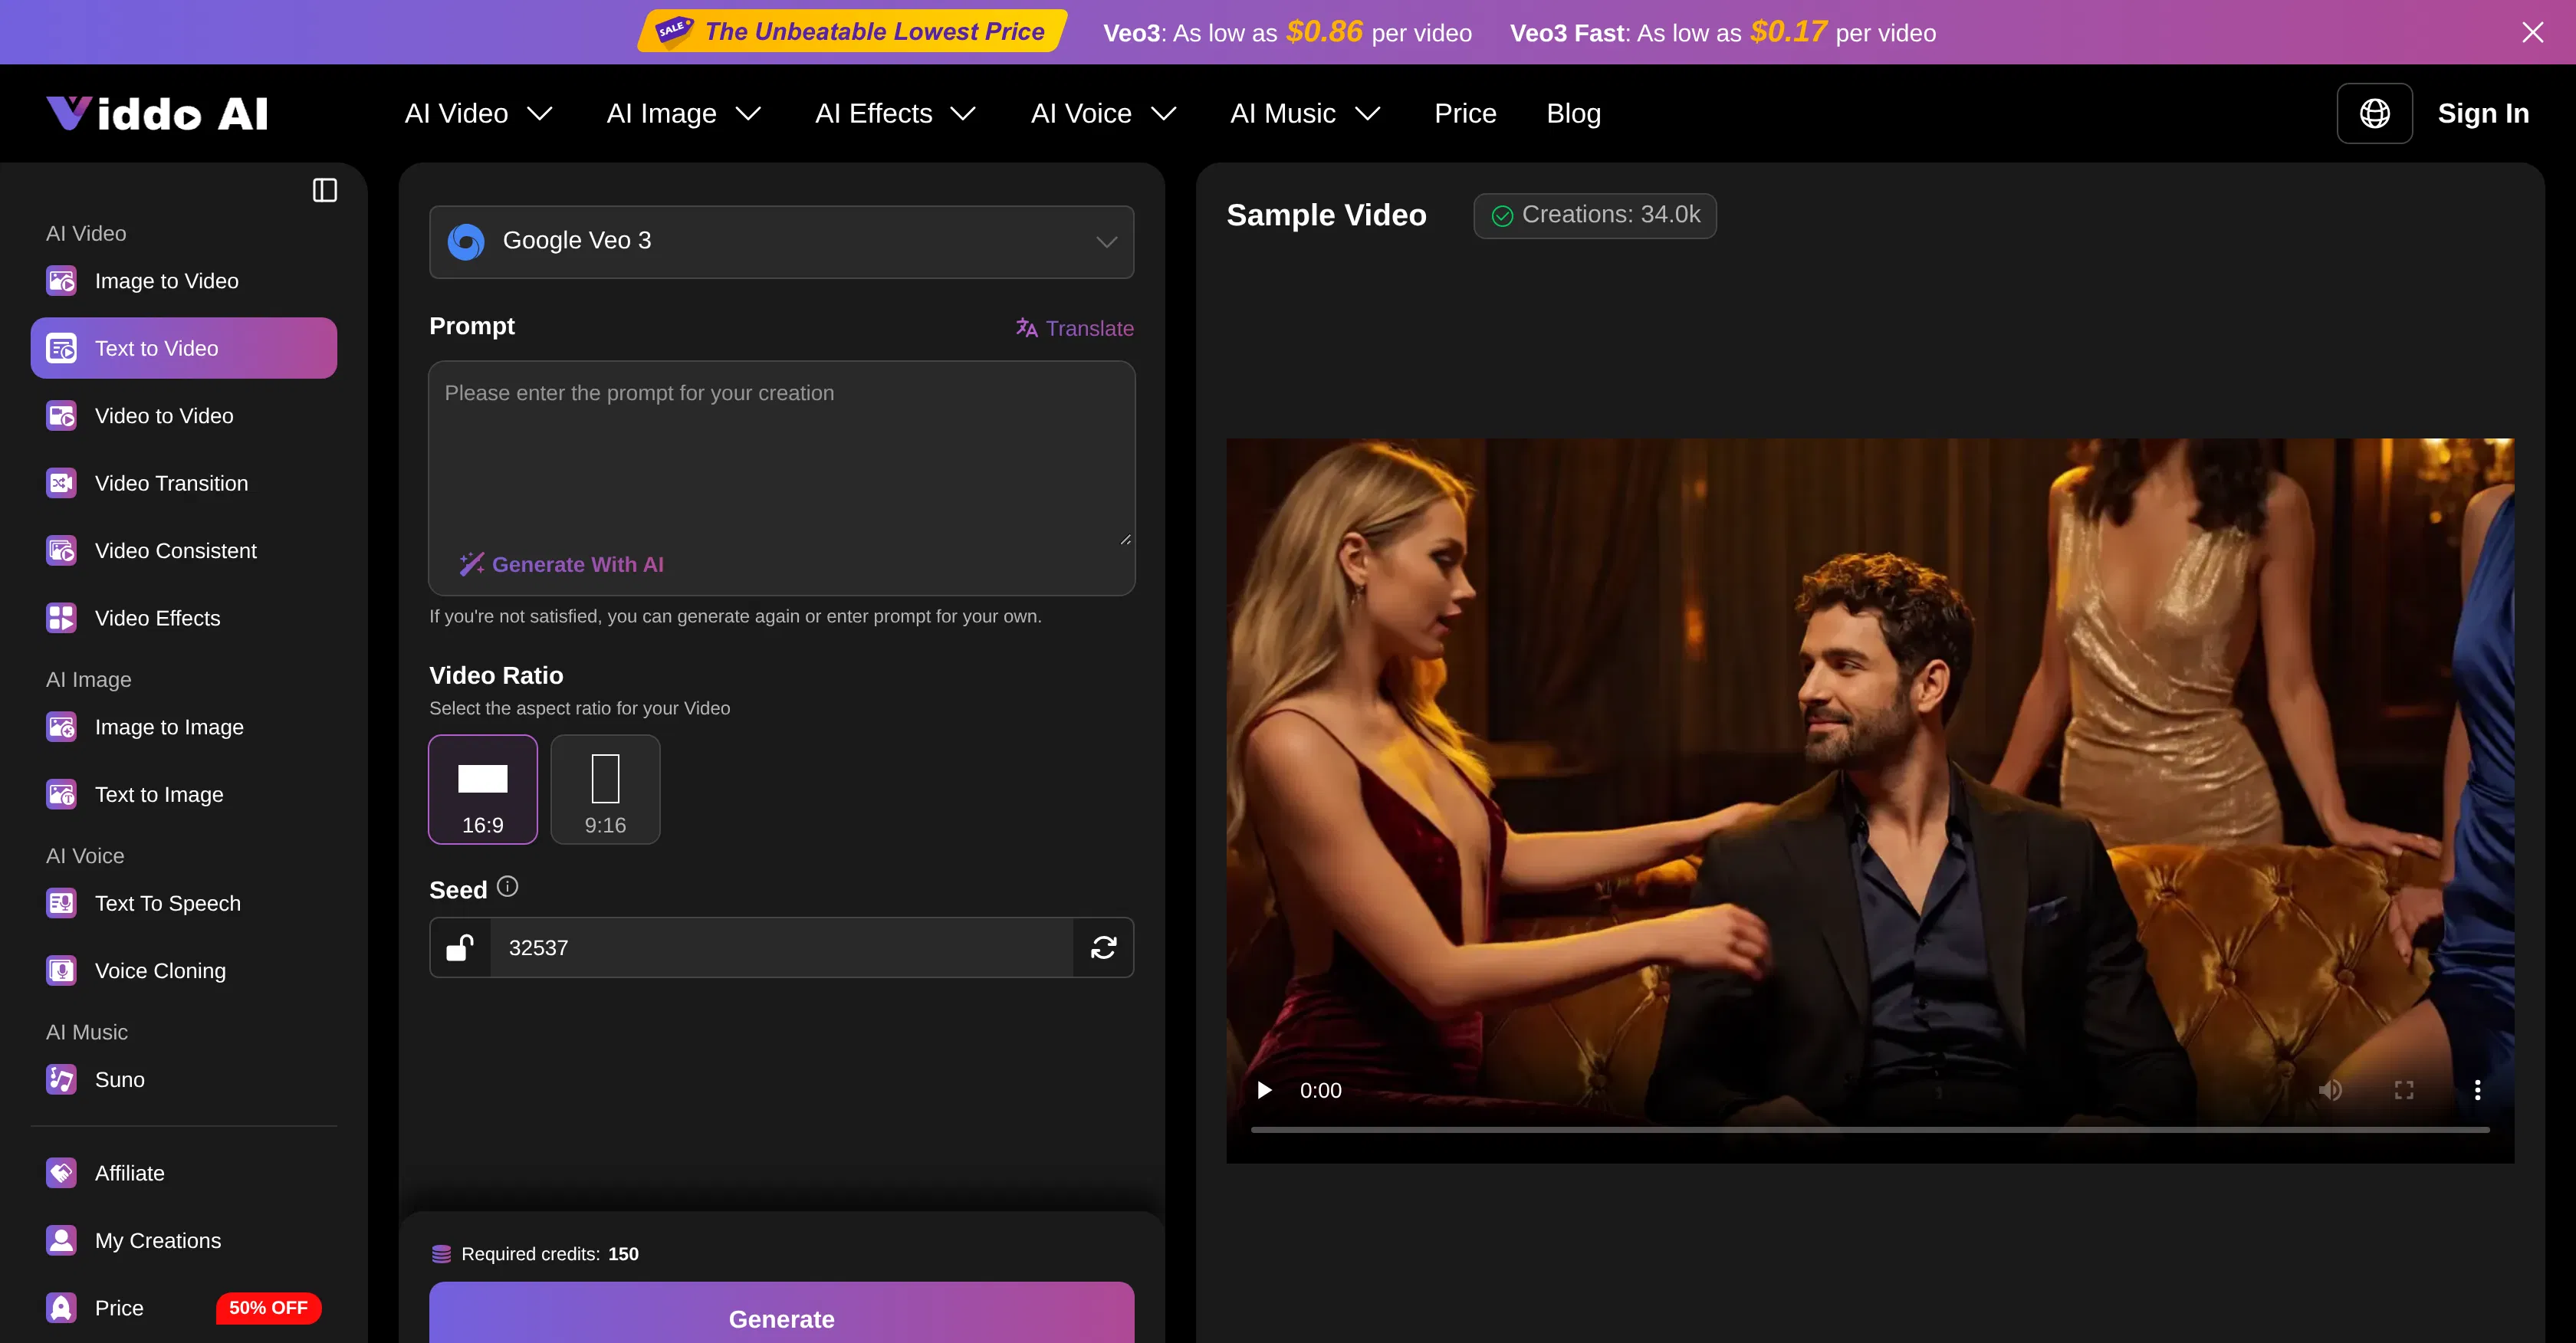Toggle the seed lock
2576x1343 pixels.
[x=461, y=947]
